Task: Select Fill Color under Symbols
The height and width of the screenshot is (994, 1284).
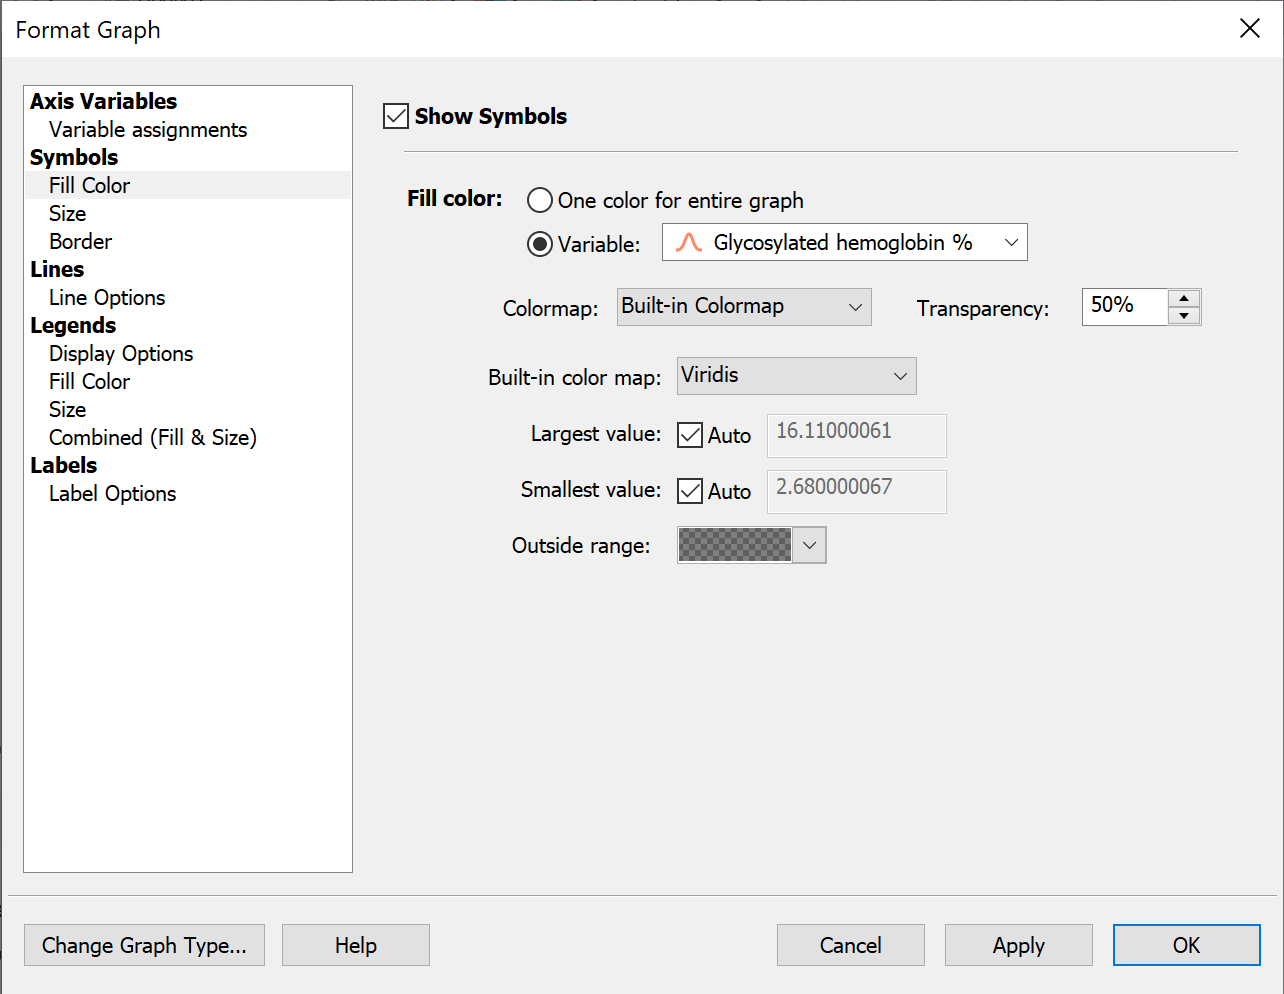Action: point(88,185)
